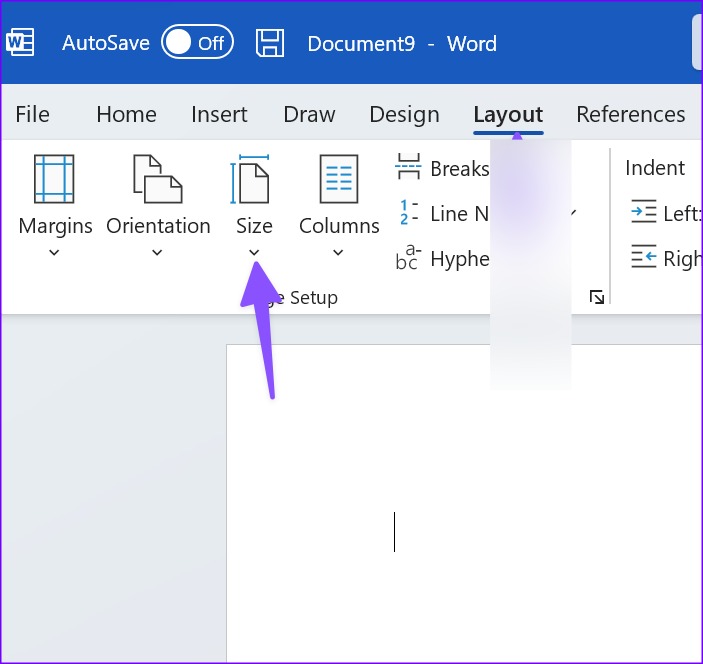This screenshot has width=703, height=664.
Task: Open the Page Setup dialog launcher
Action: click(597, 297)
